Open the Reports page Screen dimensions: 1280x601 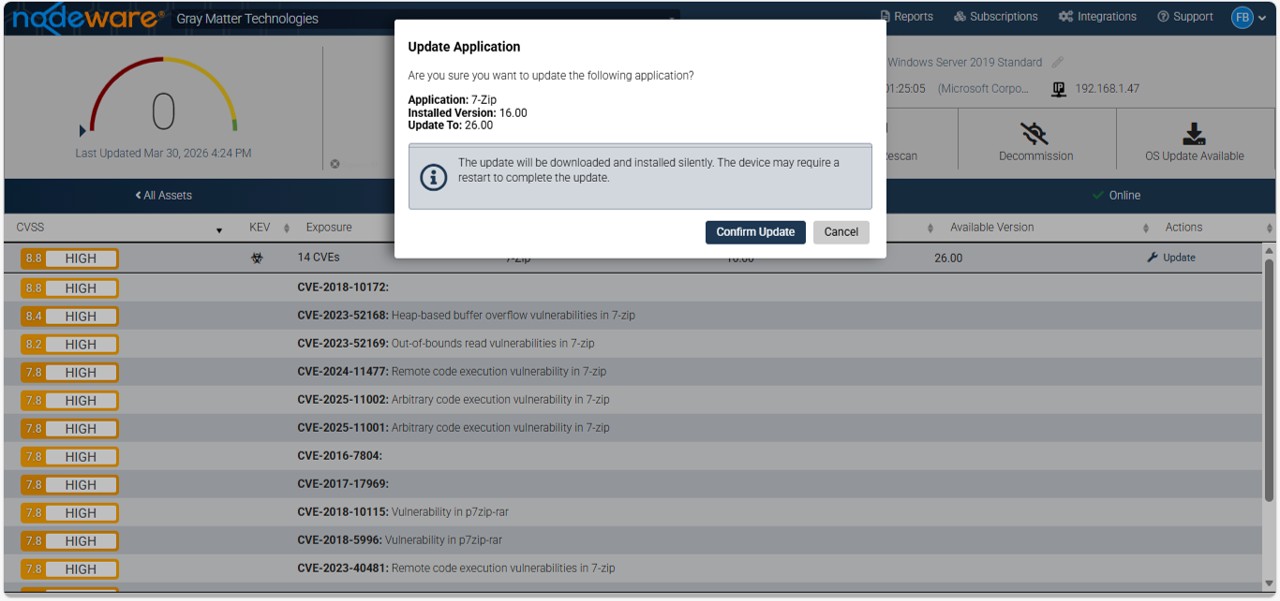pyautogui.click(x=907, y=17)
